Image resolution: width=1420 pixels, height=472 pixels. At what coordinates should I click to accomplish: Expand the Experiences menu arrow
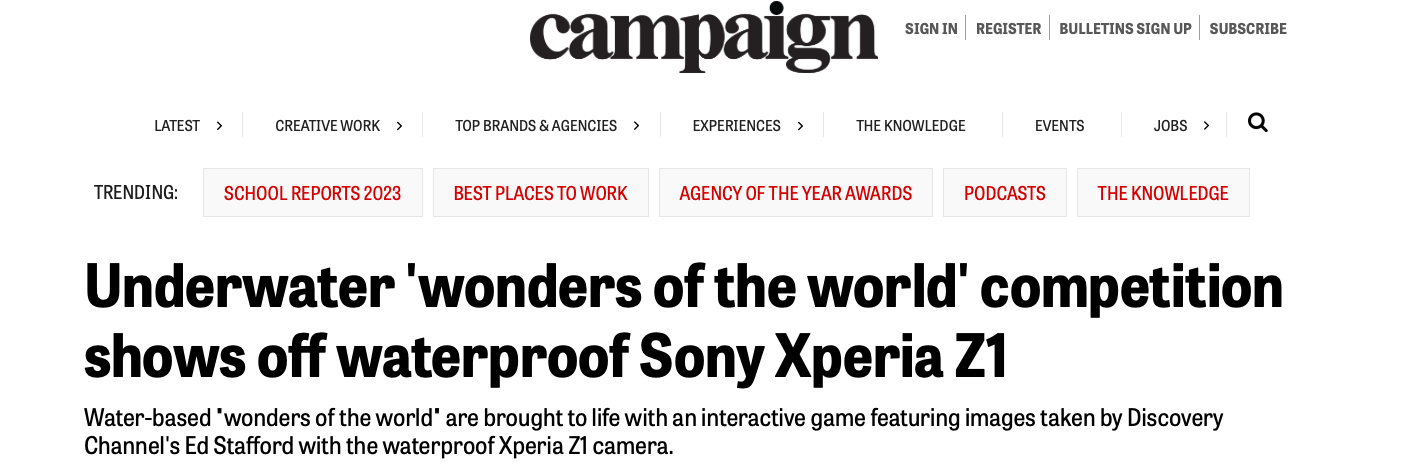tap(800, 126)
